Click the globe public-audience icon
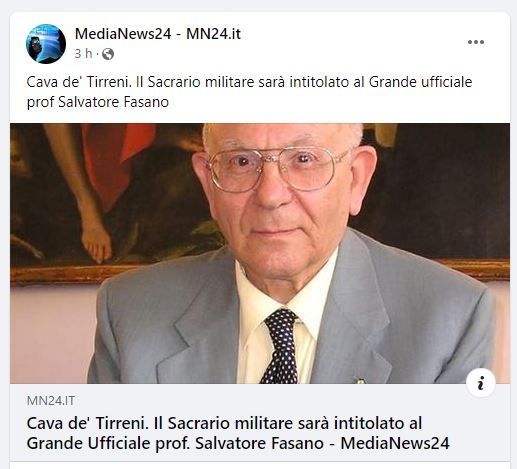 (x=108, y=54)
